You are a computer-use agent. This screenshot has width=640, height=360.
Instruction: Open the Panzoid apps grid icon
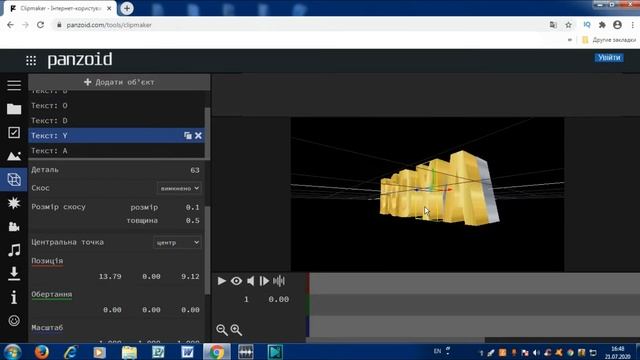coord(31,61)
